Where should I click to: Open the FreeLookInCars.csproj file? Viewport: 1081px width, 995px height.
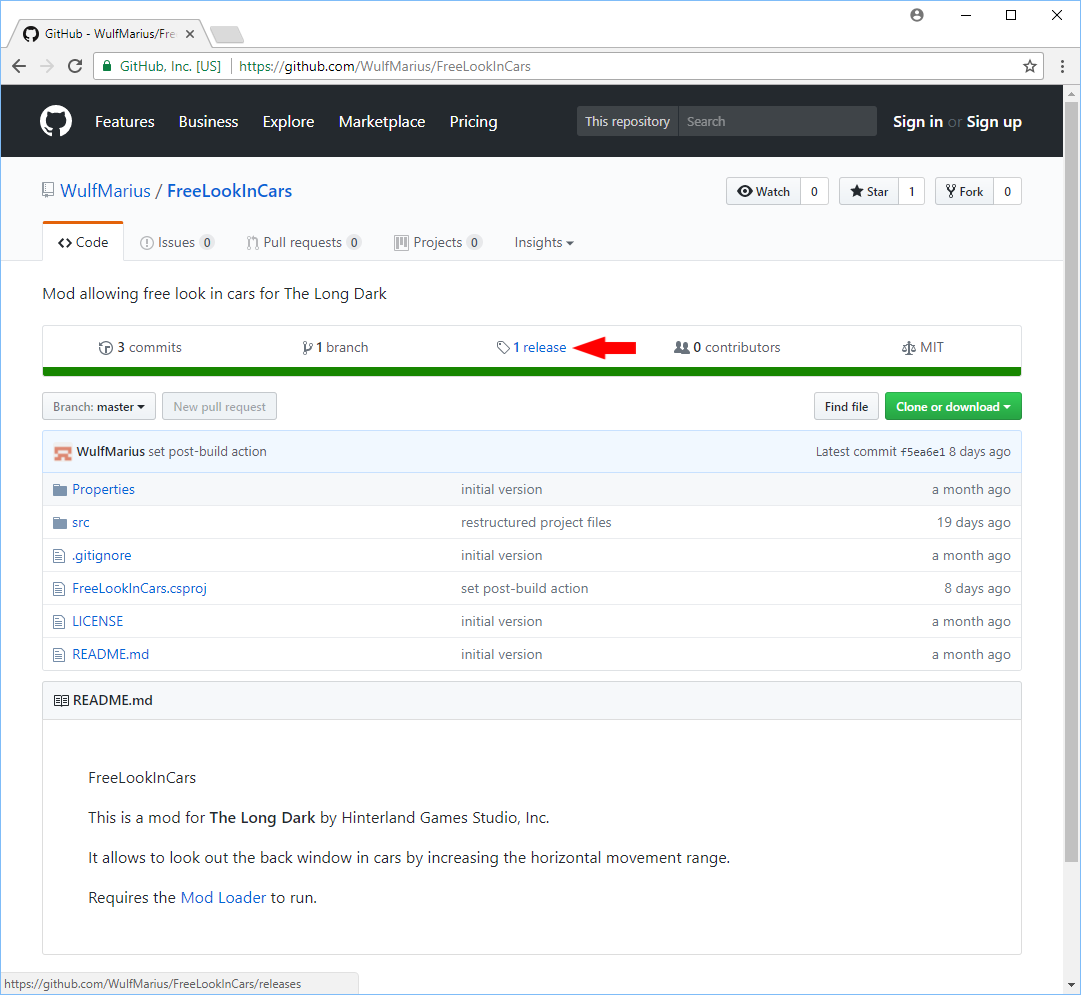click(139, 589)
